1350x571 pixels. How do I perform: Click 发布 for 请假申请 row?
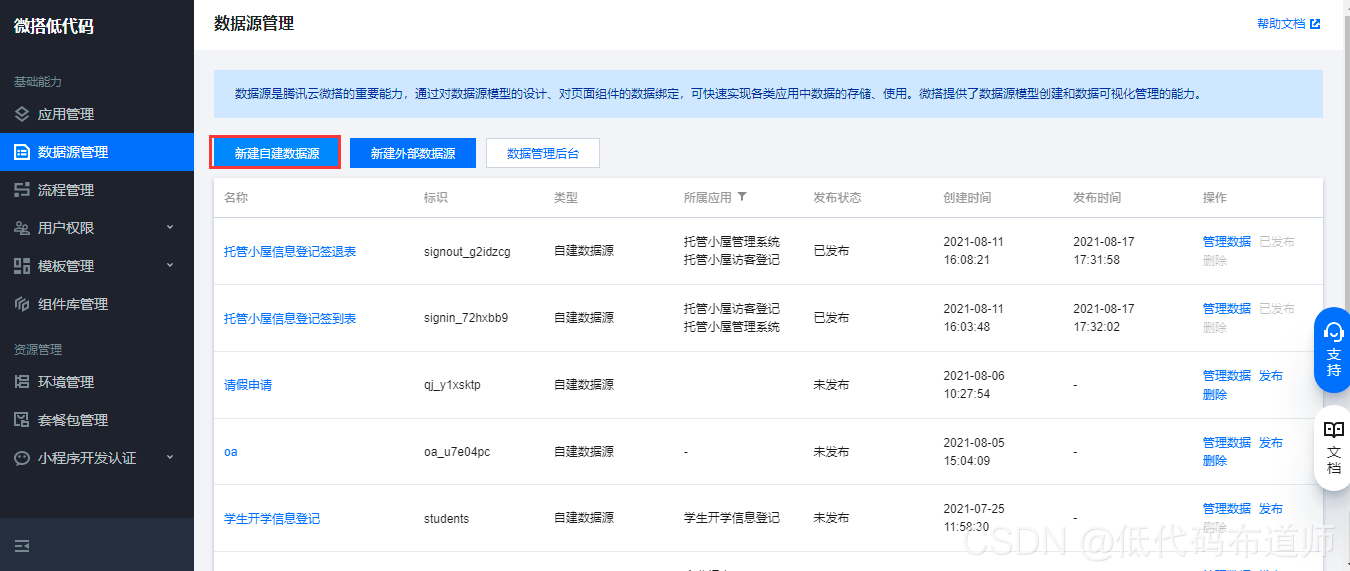[1271, 376]
